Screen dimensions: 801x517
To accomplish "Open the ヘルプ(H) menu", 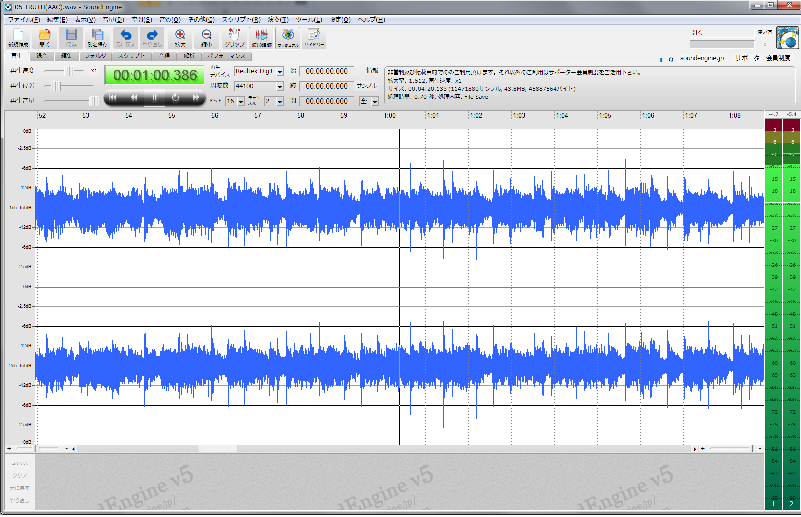I will click(x=371, y=19).
